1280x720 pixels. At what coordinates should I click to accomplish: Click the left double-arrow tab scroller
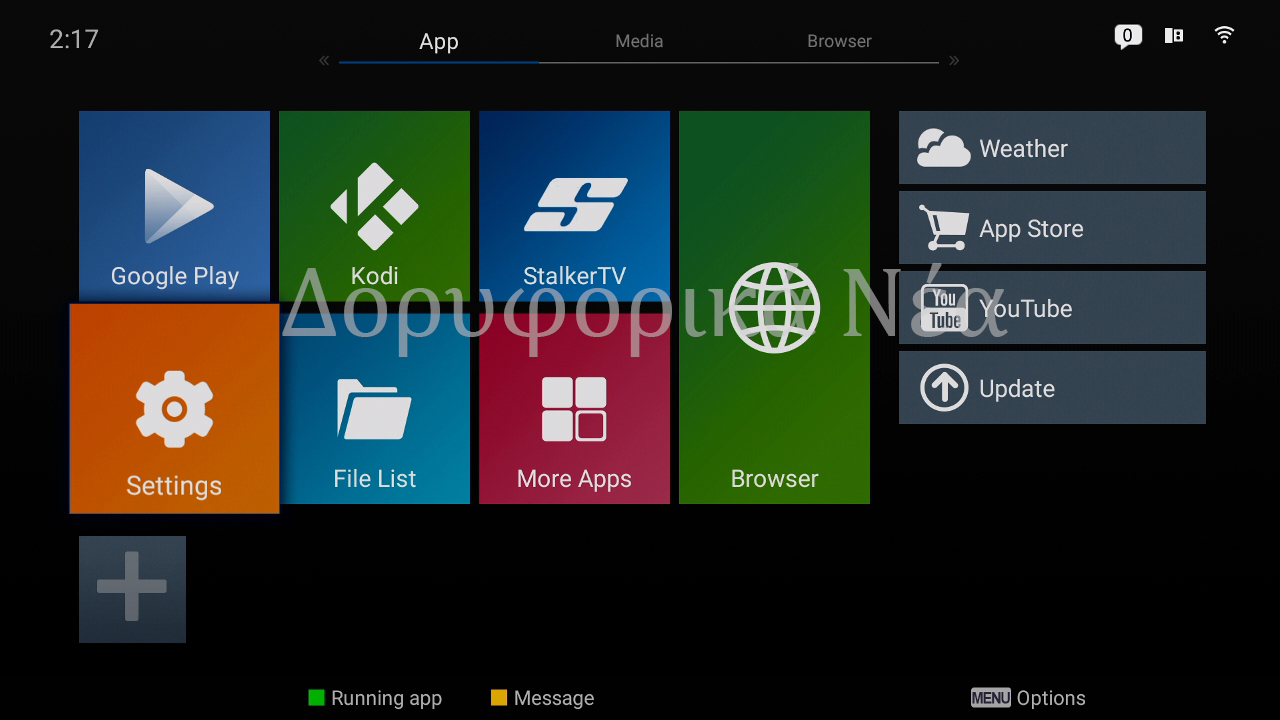point(324,61)
